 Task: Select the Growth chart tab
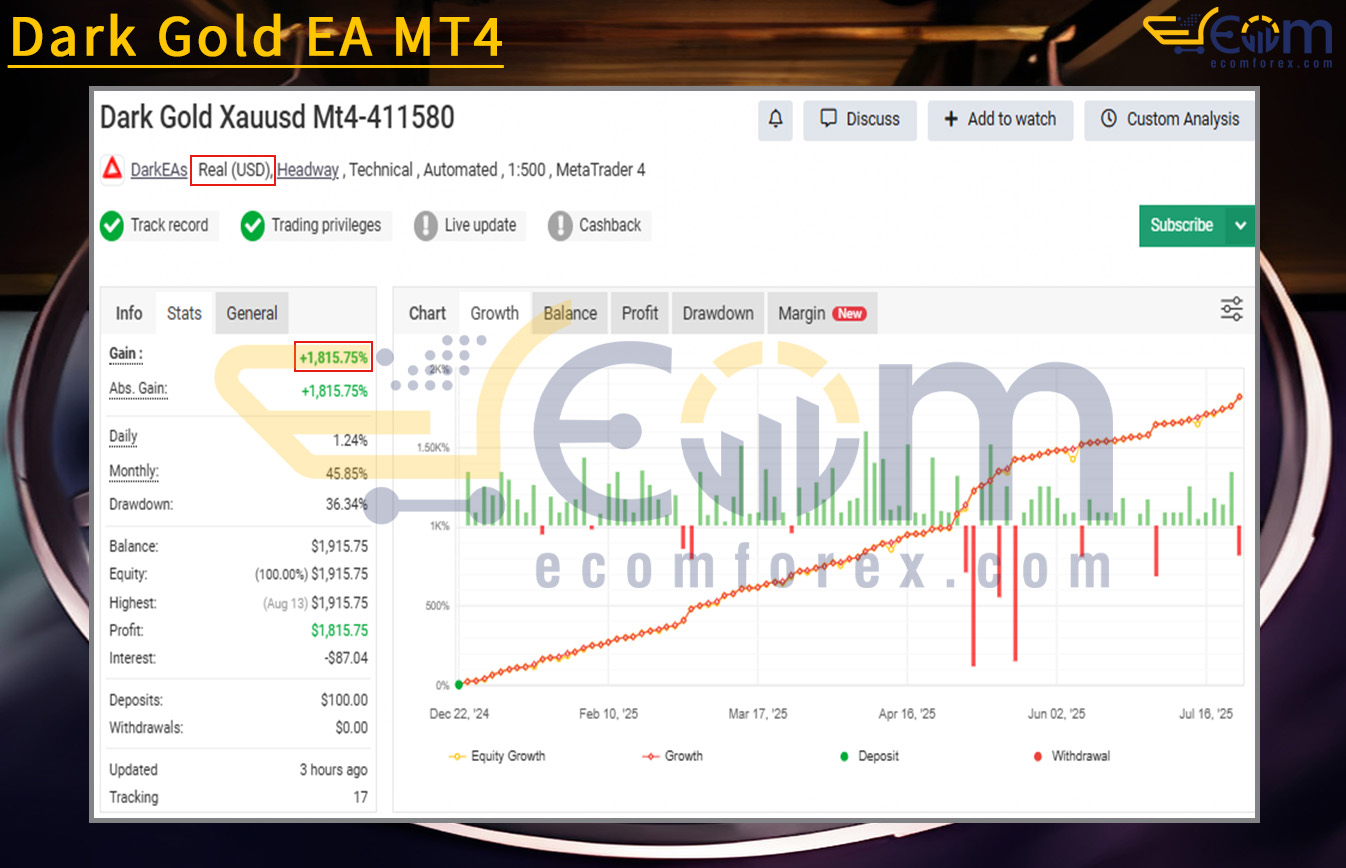[495, 313]
